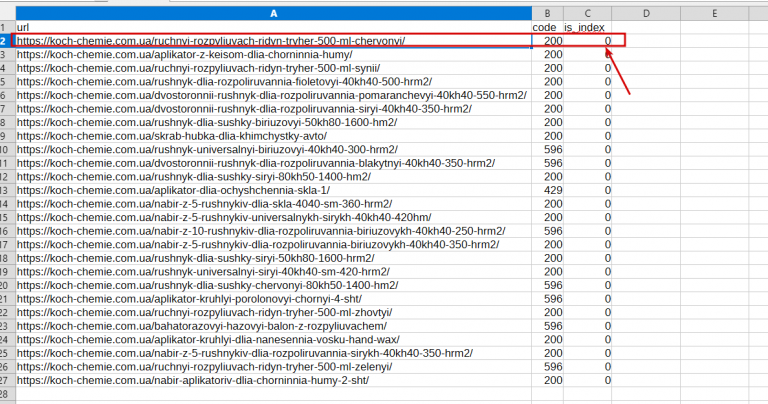768x404 pixels.
Task: Open the aplikator-kruhlyi nanesennia-vosku-hand-wax URL
Action: coord(208,339)
